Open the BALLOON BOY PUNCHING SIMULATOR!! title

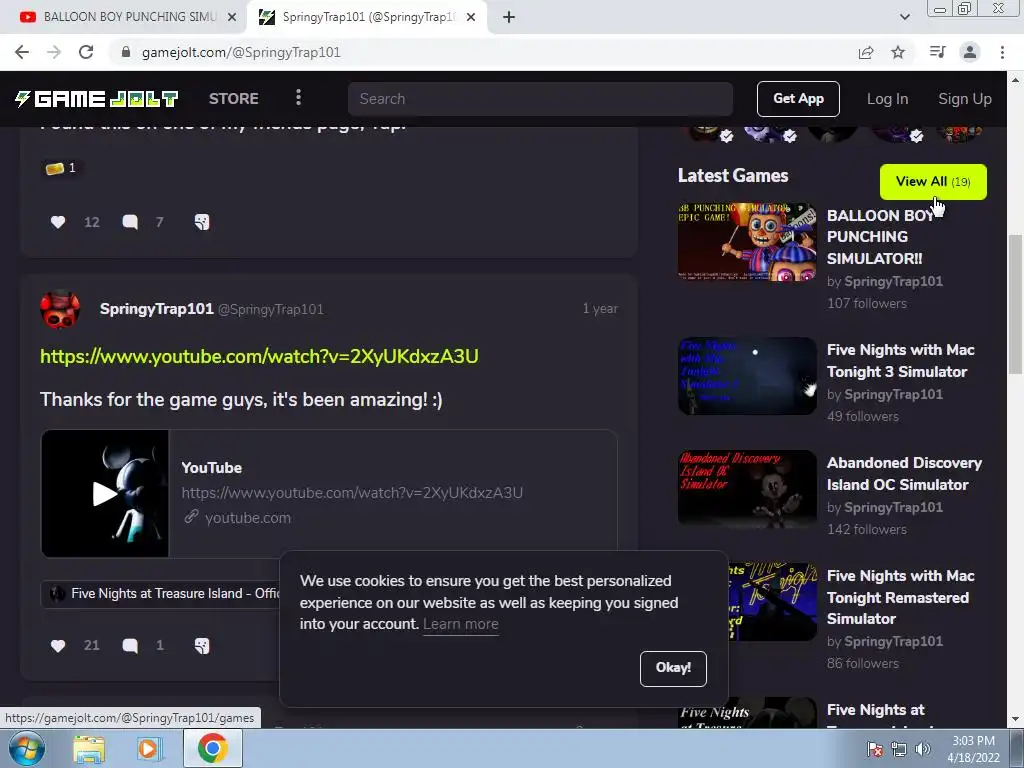tap(881, 236)
